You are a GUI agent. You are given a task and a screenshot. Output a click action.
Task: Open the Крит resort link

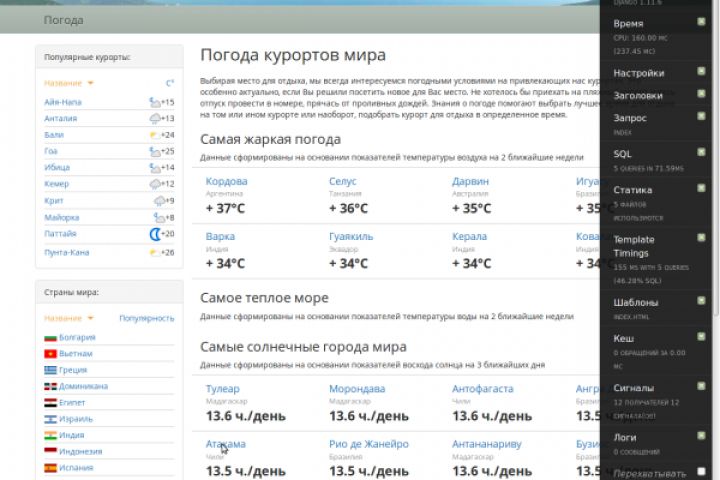point(54,201)
